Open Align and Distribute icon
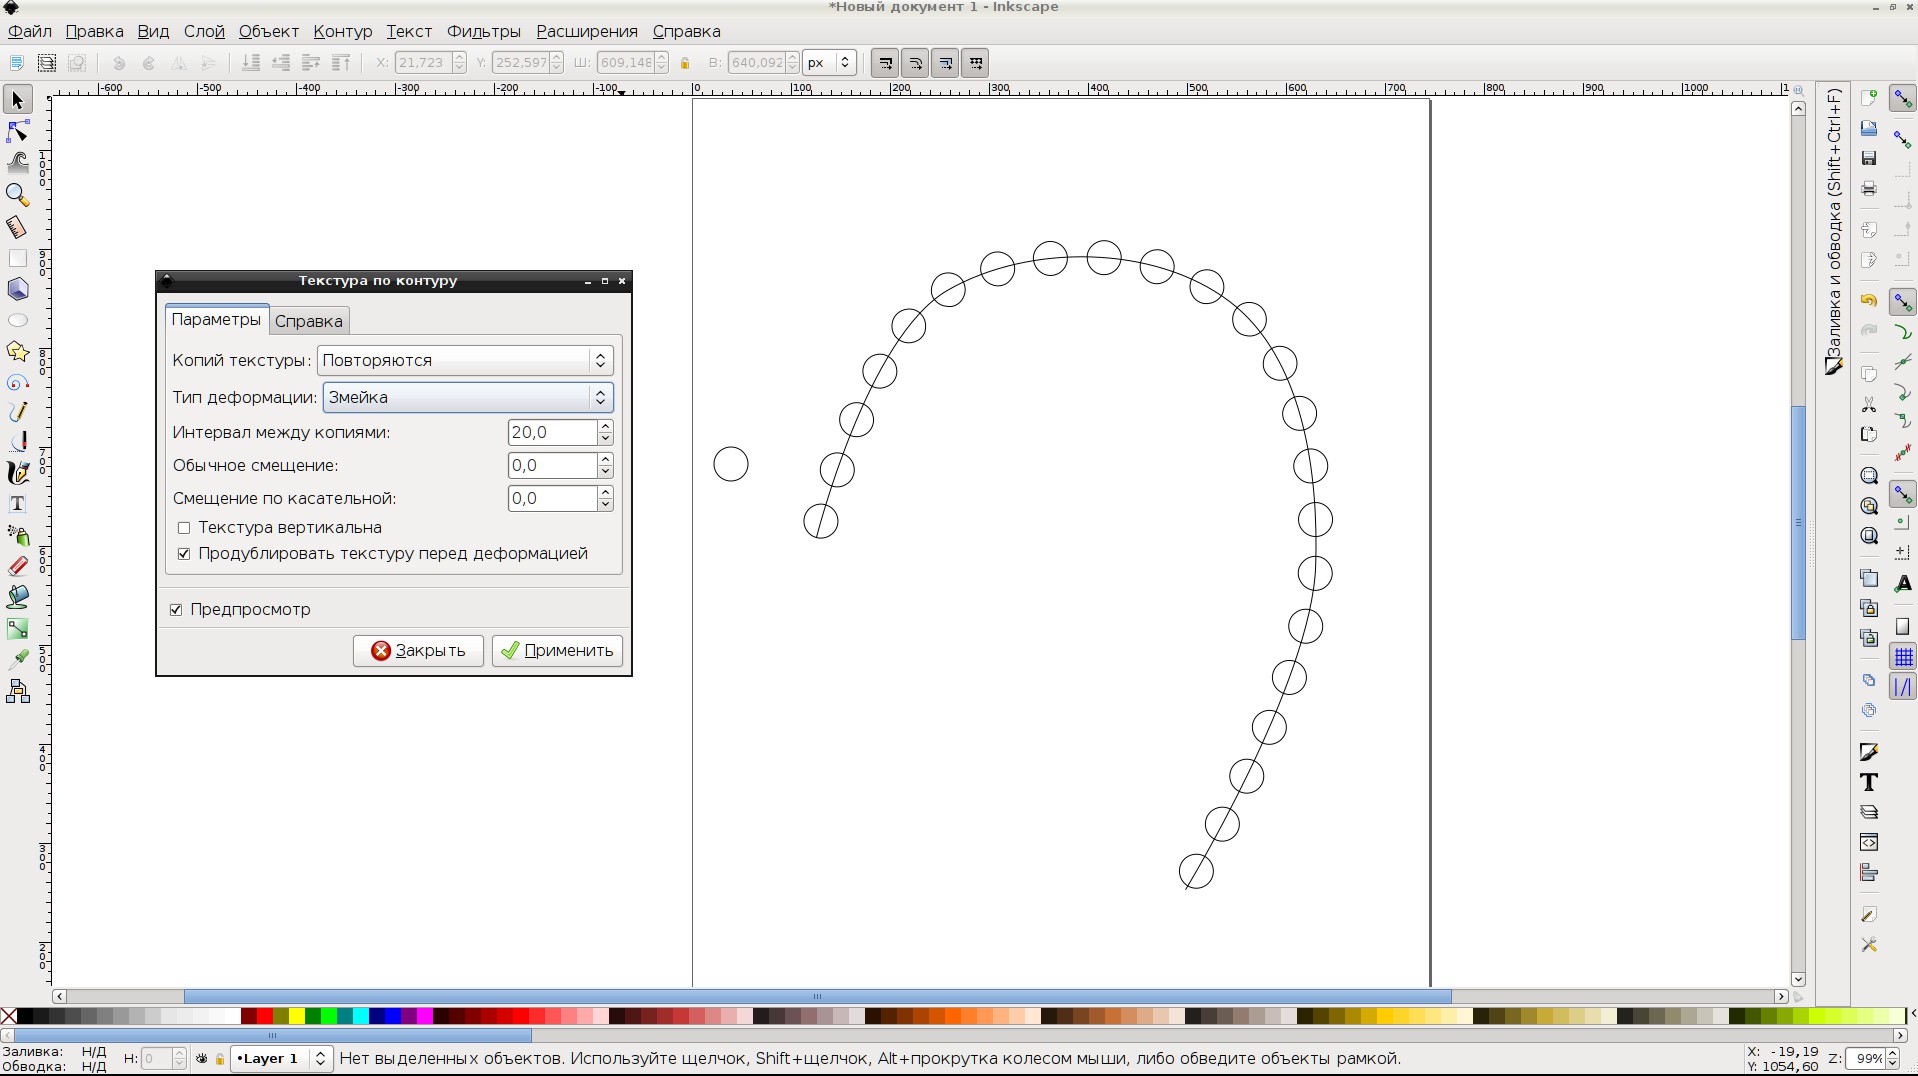The image size is (1918, 1076). [1868, 873]
